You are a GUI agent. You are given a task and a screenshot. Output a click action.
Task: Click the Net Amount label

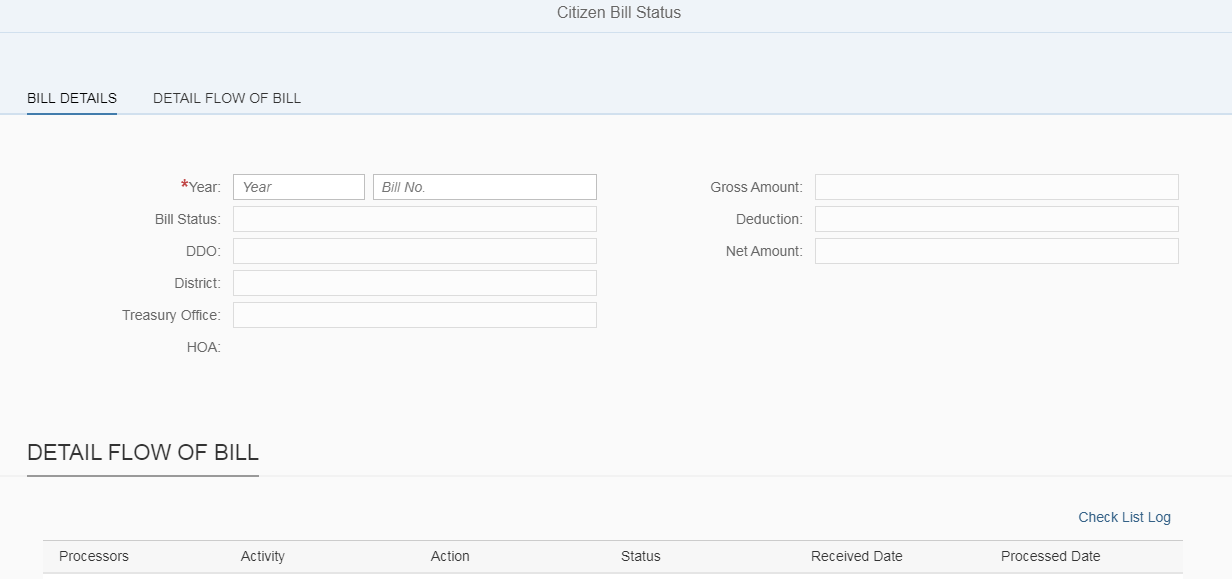pos(764,251)
